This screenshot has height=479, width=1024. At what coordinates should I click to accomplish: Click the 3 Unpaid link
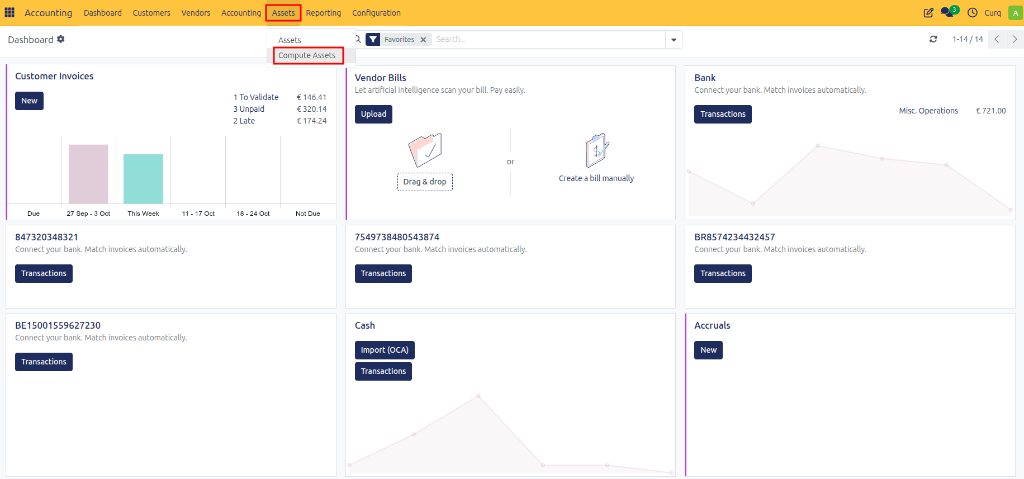click(248, 109)
